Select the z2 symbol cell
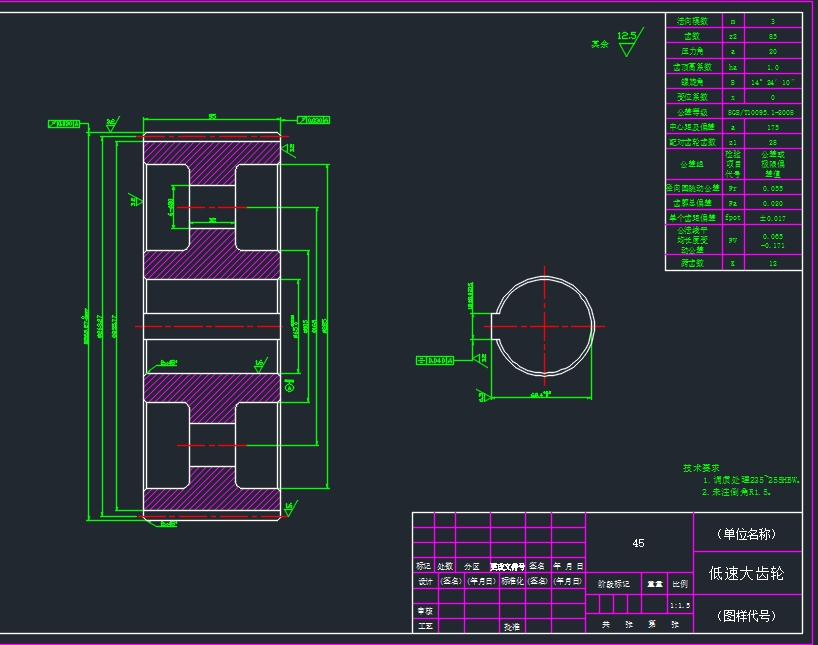This screenshot has height=645, width=818. [733, 36]
